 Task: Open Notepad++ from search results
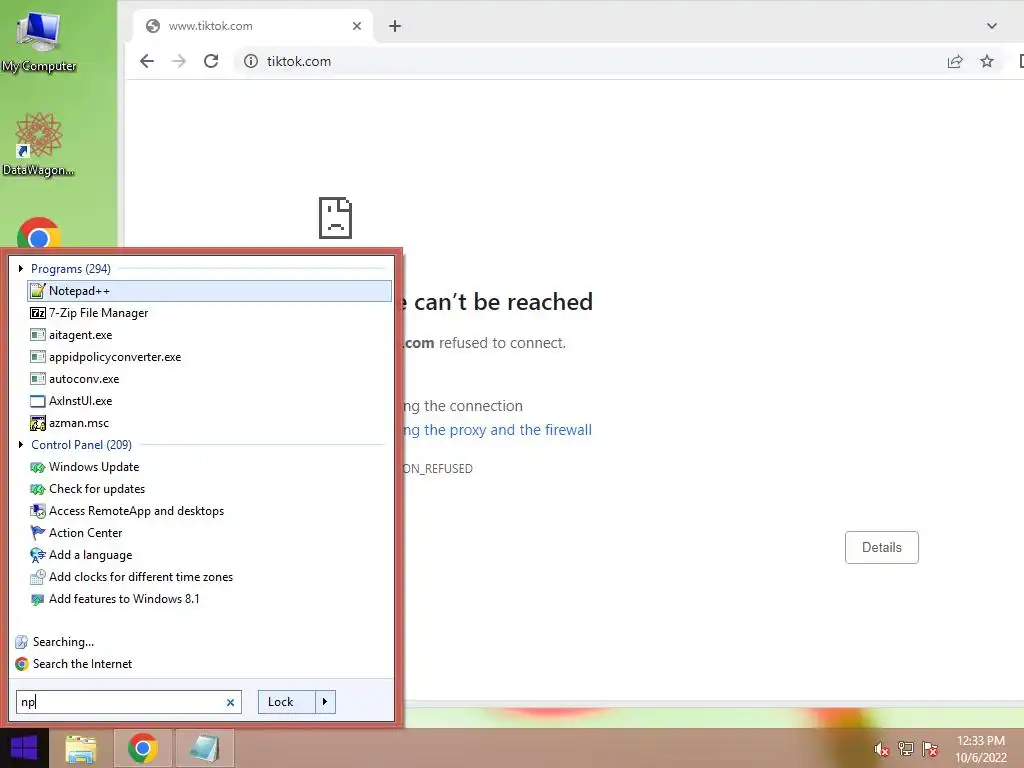[x=210, y=291]
